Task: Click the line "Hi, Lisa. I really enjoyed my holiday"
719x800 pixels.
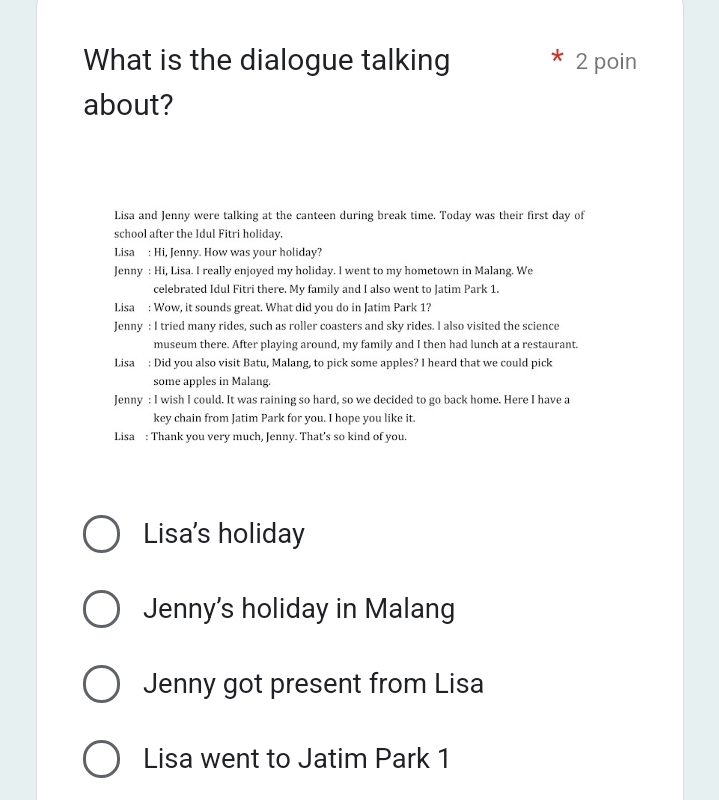Action: [343, 280]
